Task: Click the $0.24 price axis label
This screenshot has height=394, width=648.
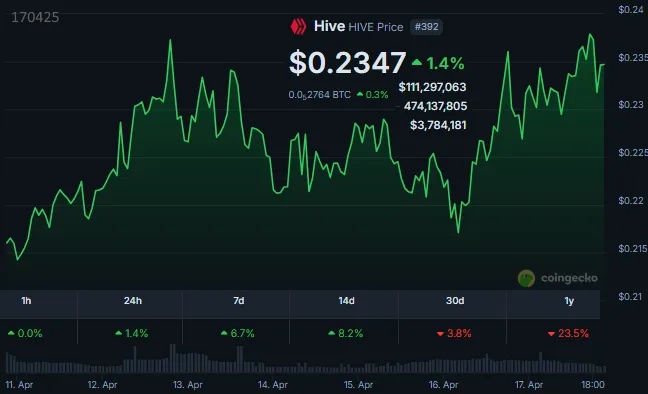Action: [631, 10]
